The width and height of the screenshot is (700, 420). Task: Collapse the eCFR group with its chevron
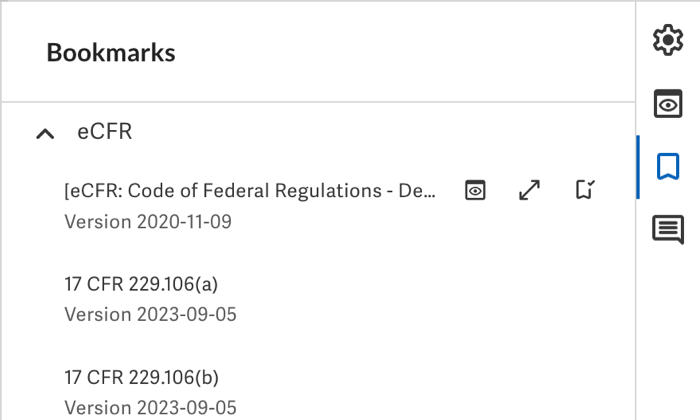pyautogui.click(x=45, y=133)
